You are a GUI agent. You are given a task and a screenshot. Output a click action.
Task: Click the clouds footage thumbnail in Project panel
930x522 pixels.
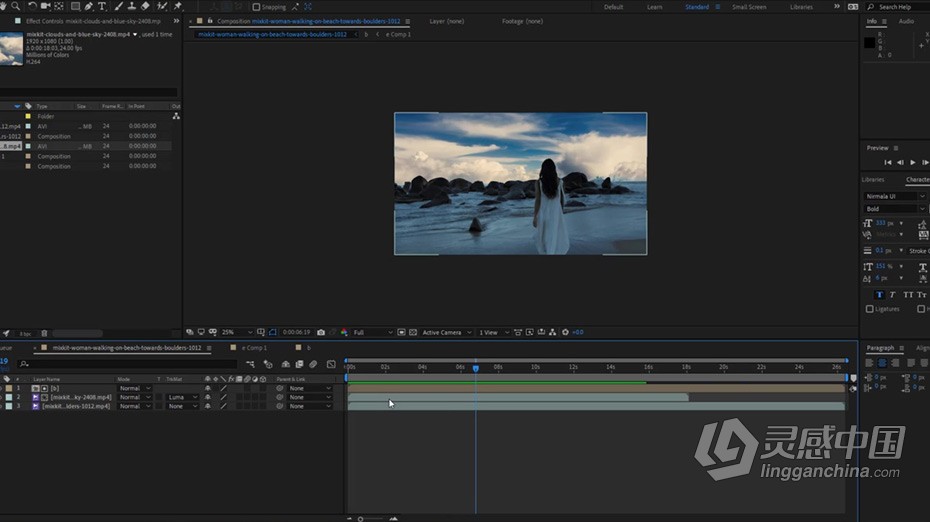pyautogui.click(x=11, y=49)
